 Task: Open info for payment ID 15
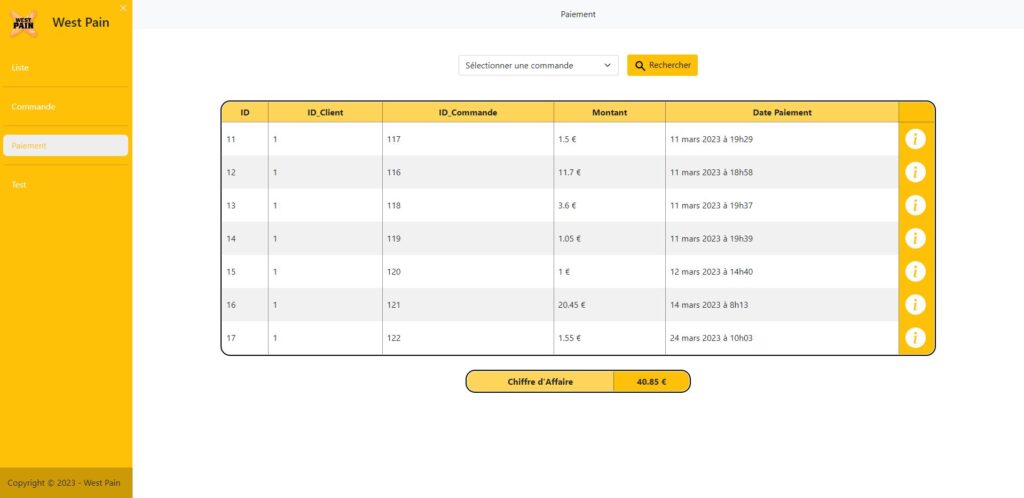915,272
